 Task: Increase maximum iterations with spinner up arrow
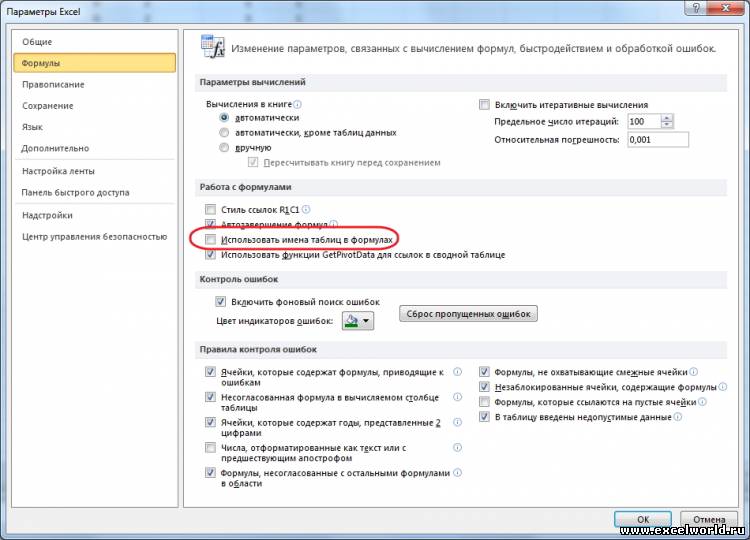[667, 118]
